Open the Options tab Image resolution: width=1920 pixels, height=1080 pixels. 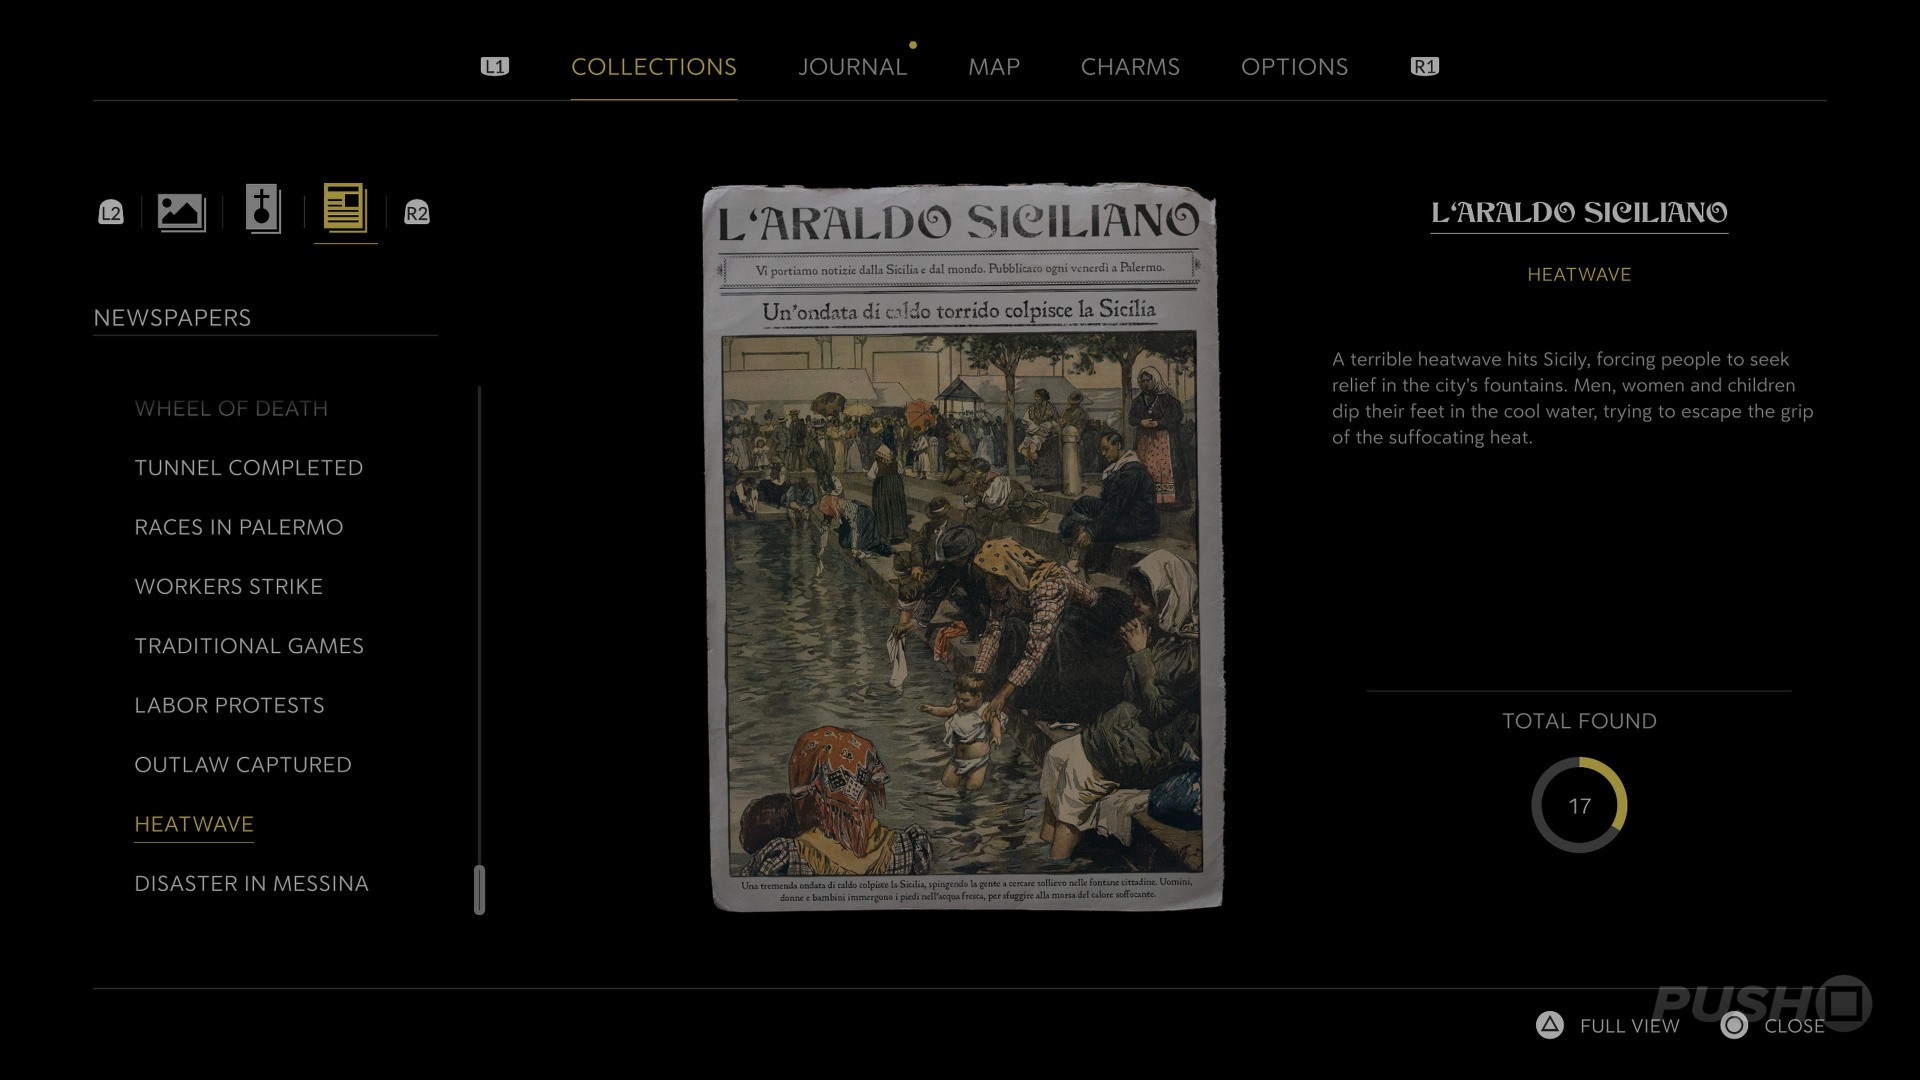[x=1294, y=67]
